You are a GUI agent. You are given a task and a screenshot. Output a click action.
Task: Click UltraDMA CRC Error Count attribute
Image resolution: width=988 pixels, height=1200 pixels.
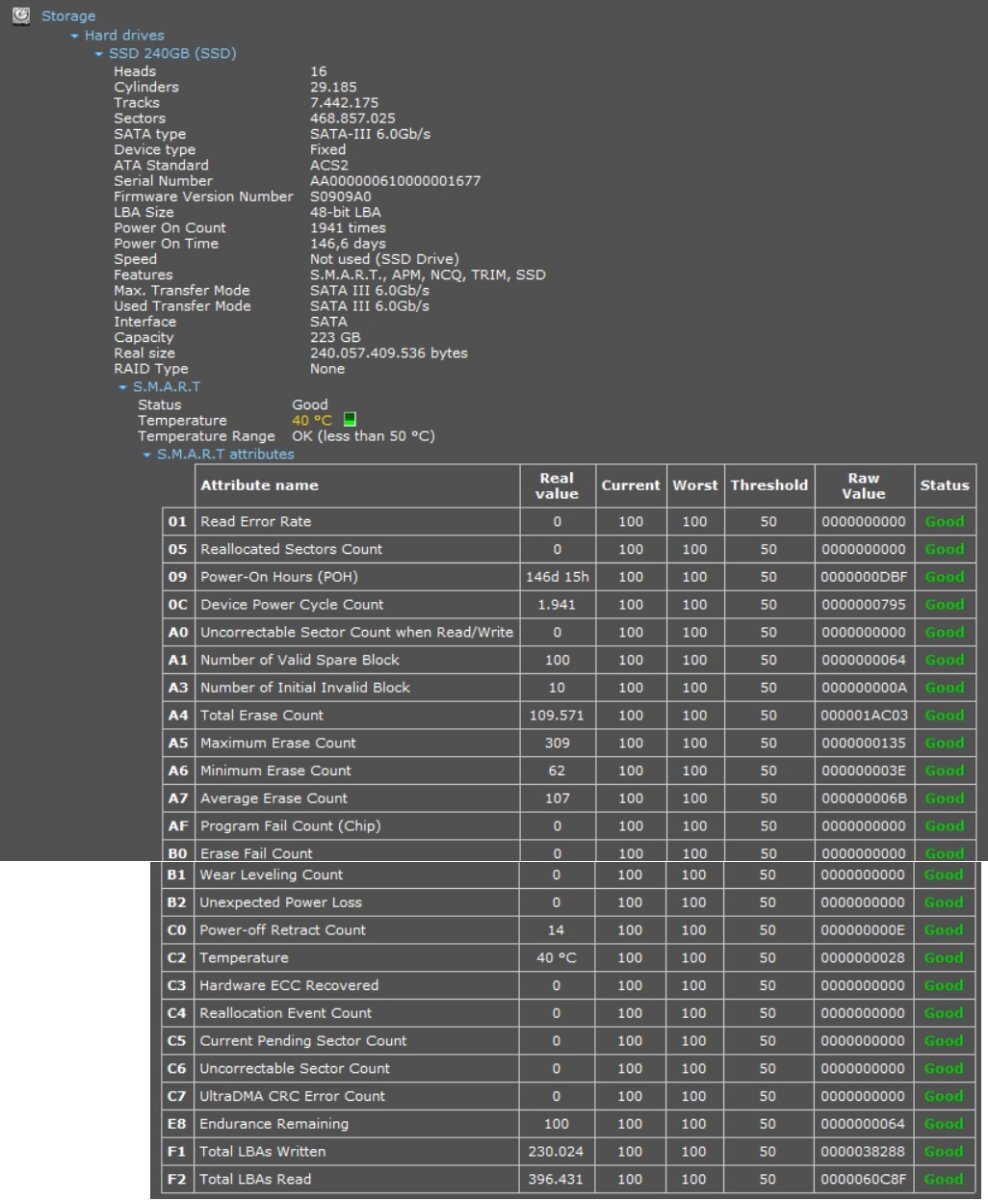click(x=292, y=1096)
